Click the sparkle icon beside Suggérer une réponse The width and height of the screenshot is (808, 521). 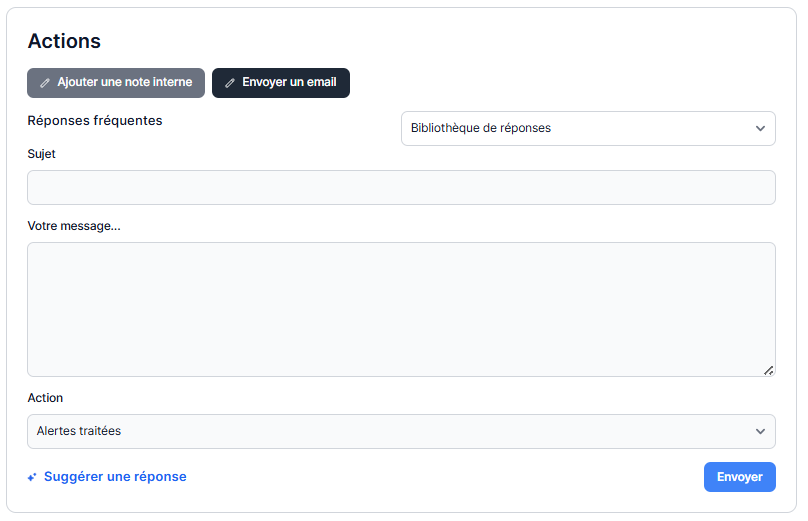33,477
